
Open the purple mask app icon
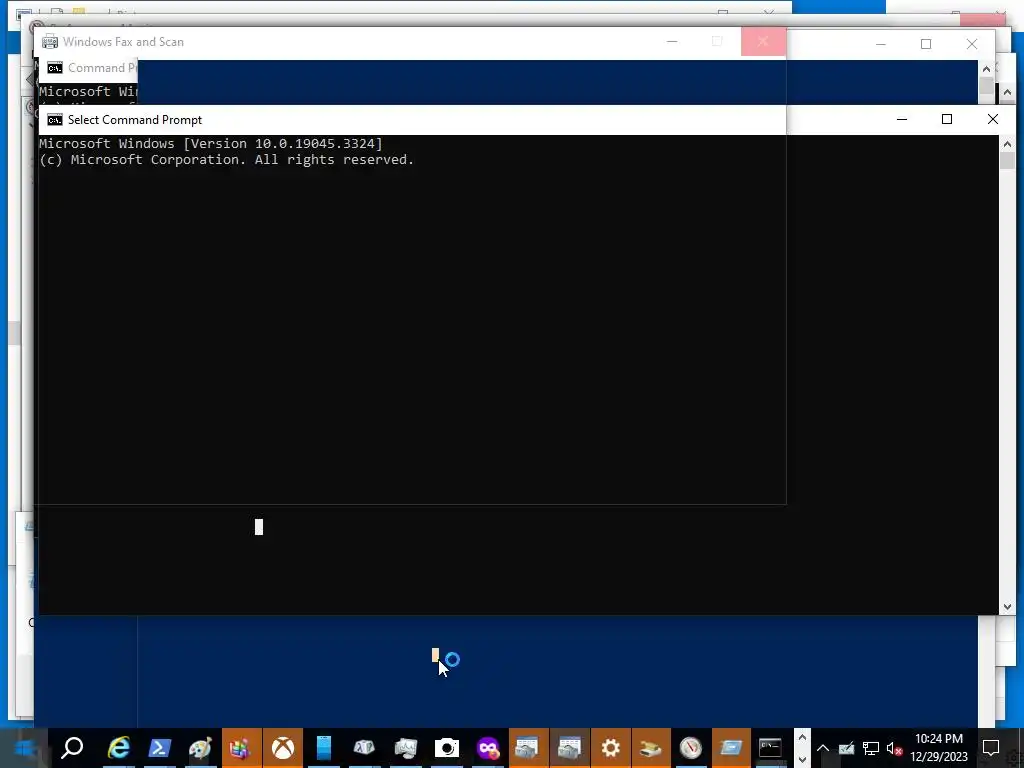(x=488, y=748)
